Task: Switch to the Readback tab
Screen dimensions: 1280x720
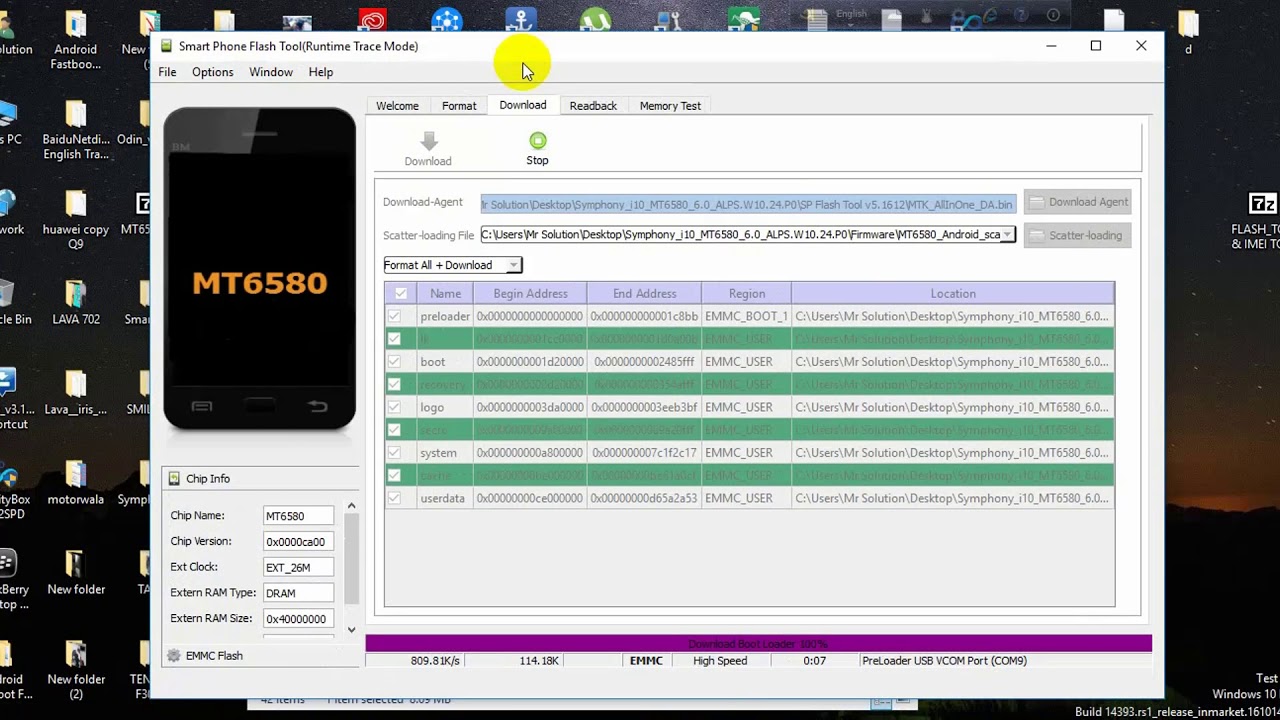Action: click(x=593, y=106)
